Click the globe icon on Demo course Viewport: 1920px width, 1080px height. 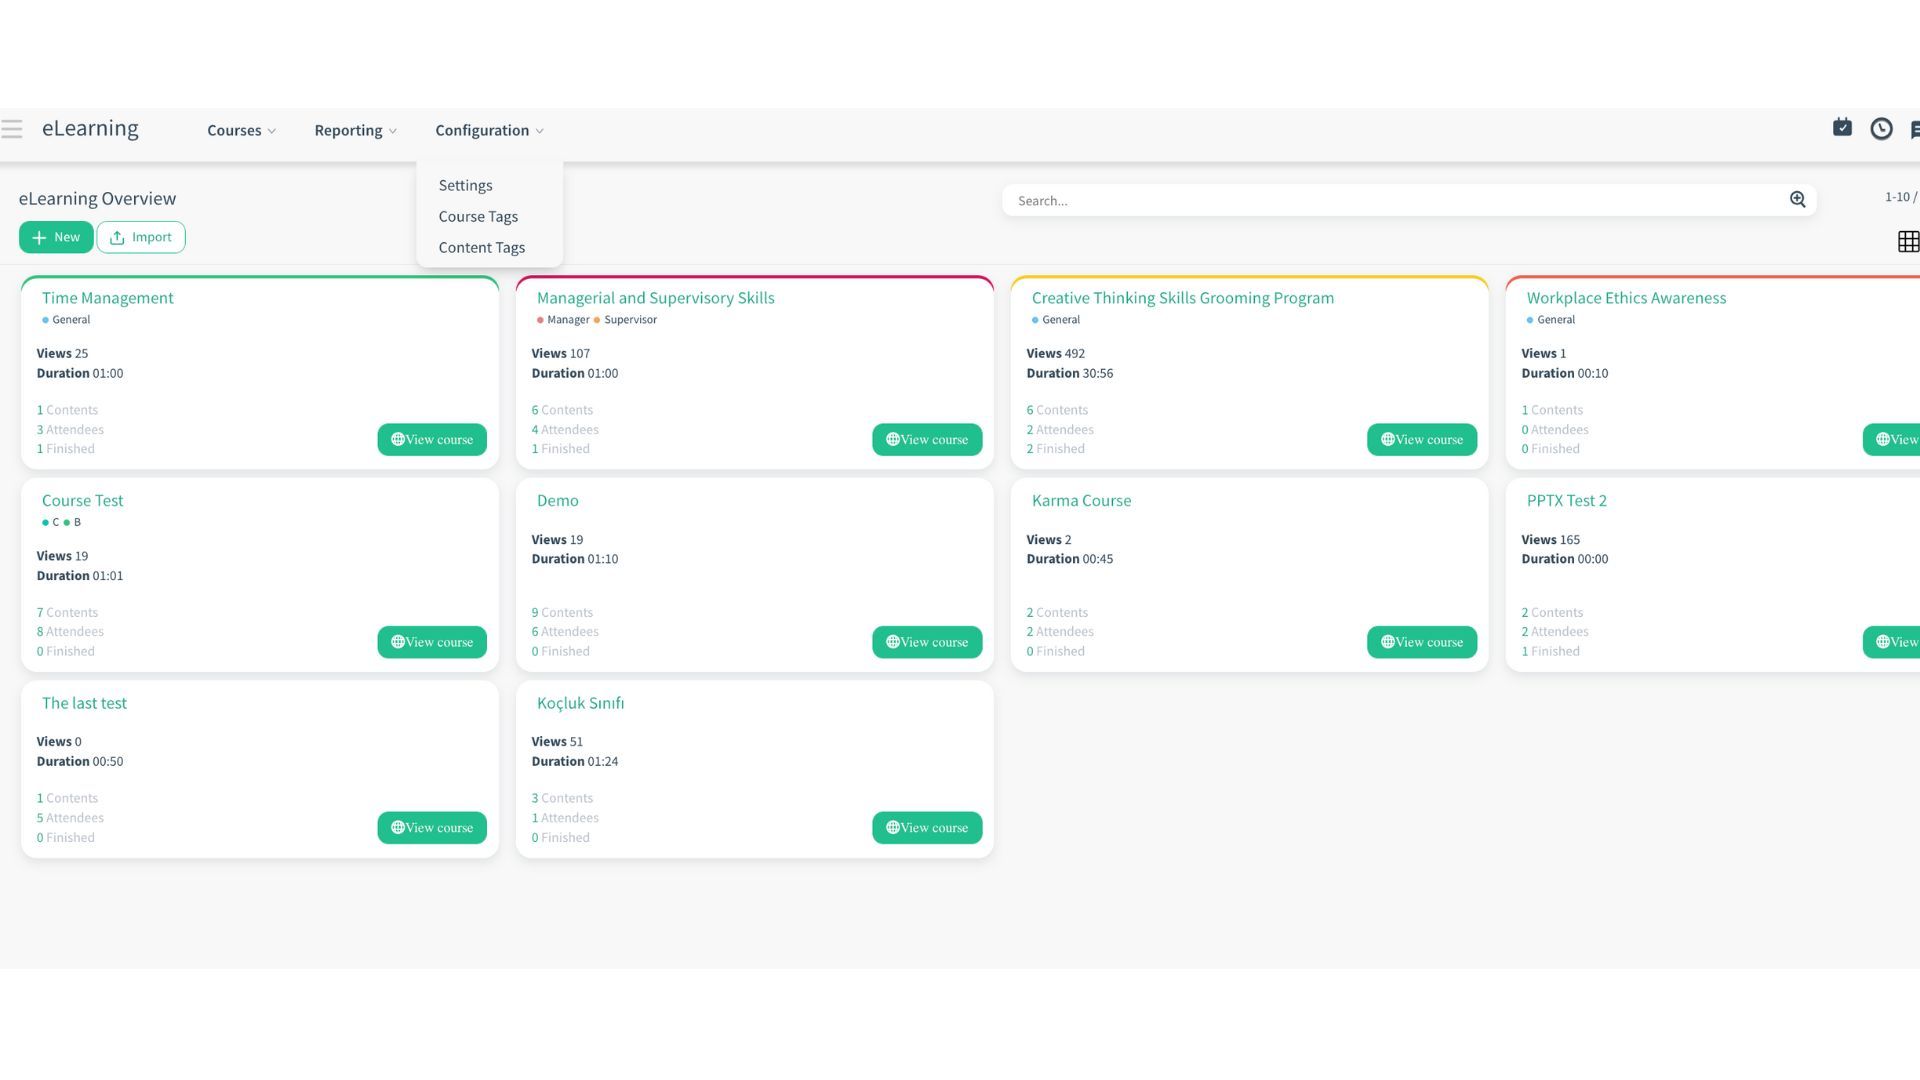pos(891,642)
